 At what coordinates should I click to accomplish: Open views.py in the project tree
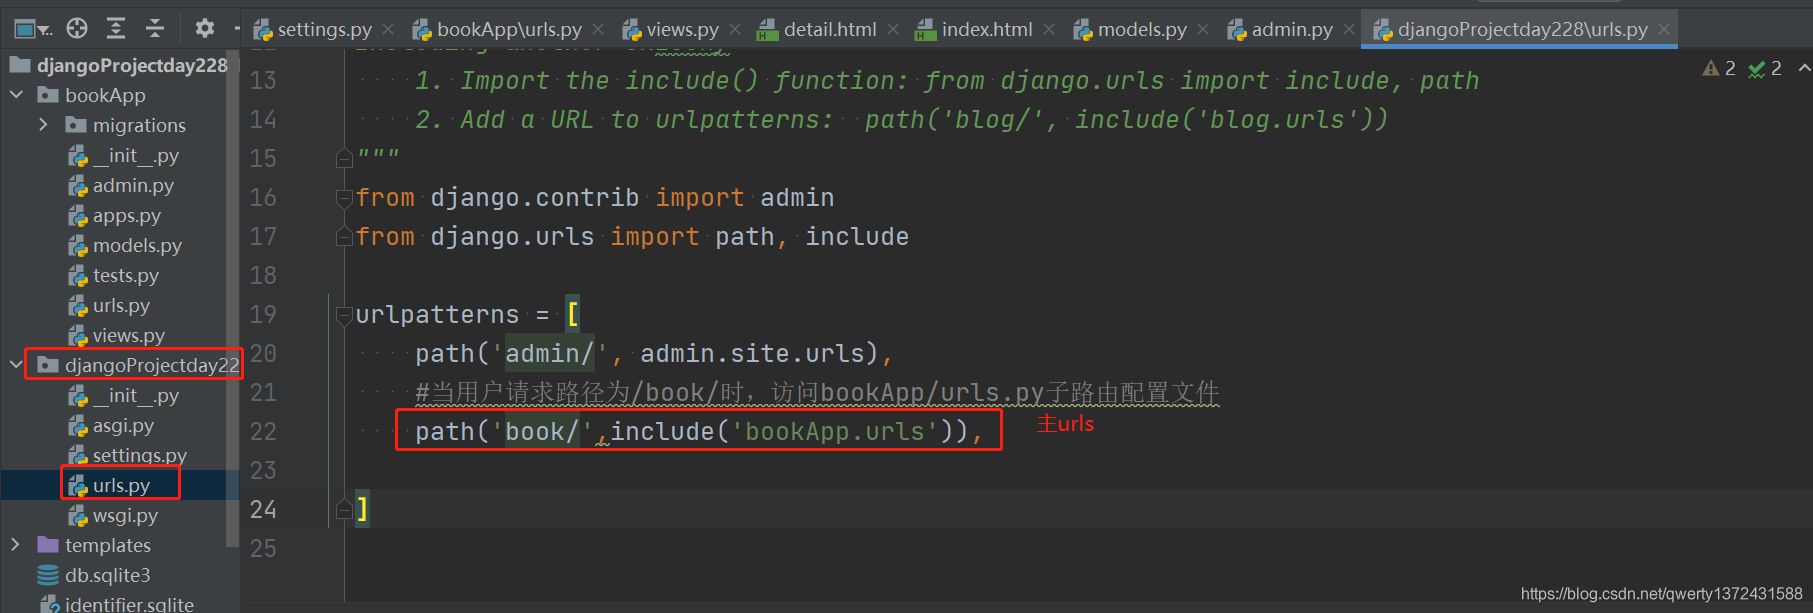point(129,335)
